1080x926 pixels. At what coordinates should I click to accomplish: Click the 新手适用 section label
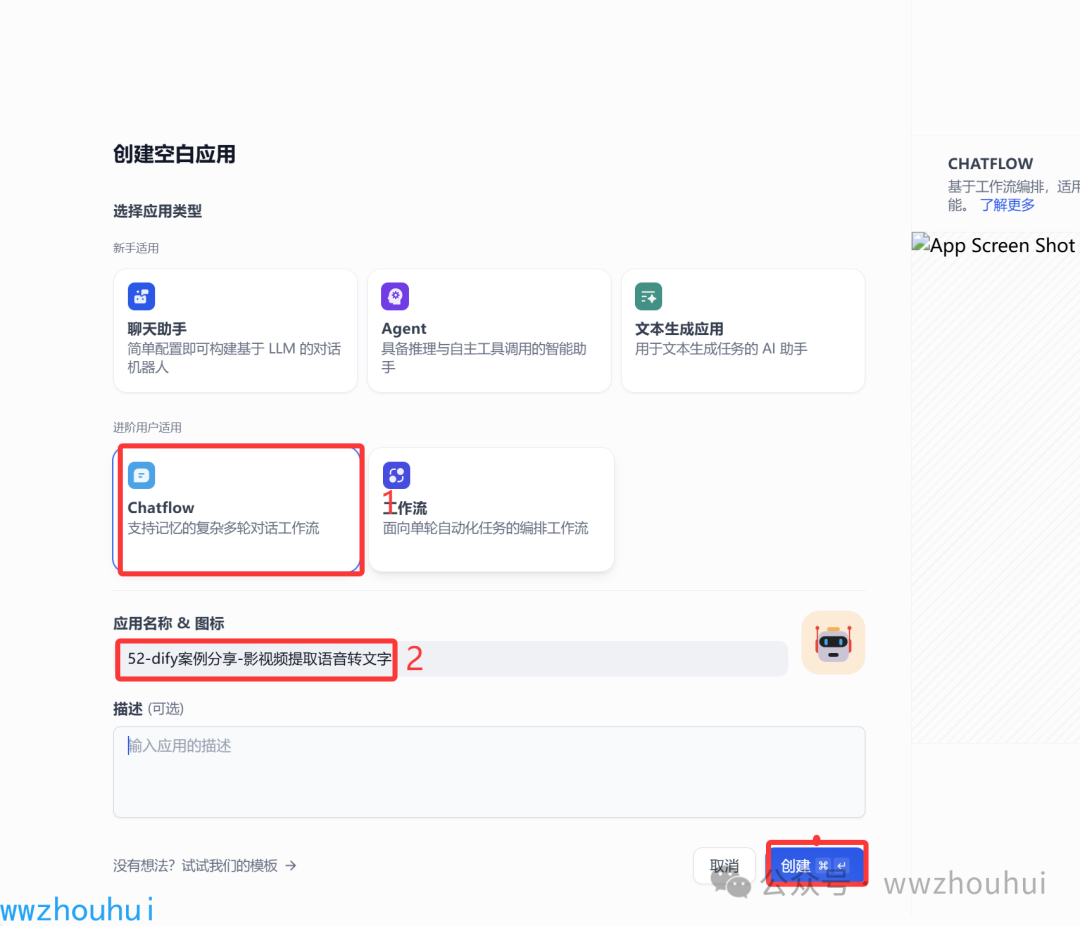click(136, 248)
